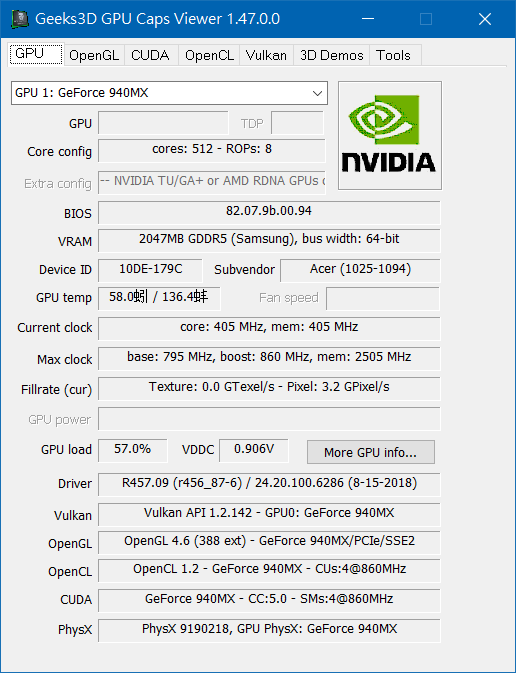Open the Vulkan tab

tap(266, 55)
